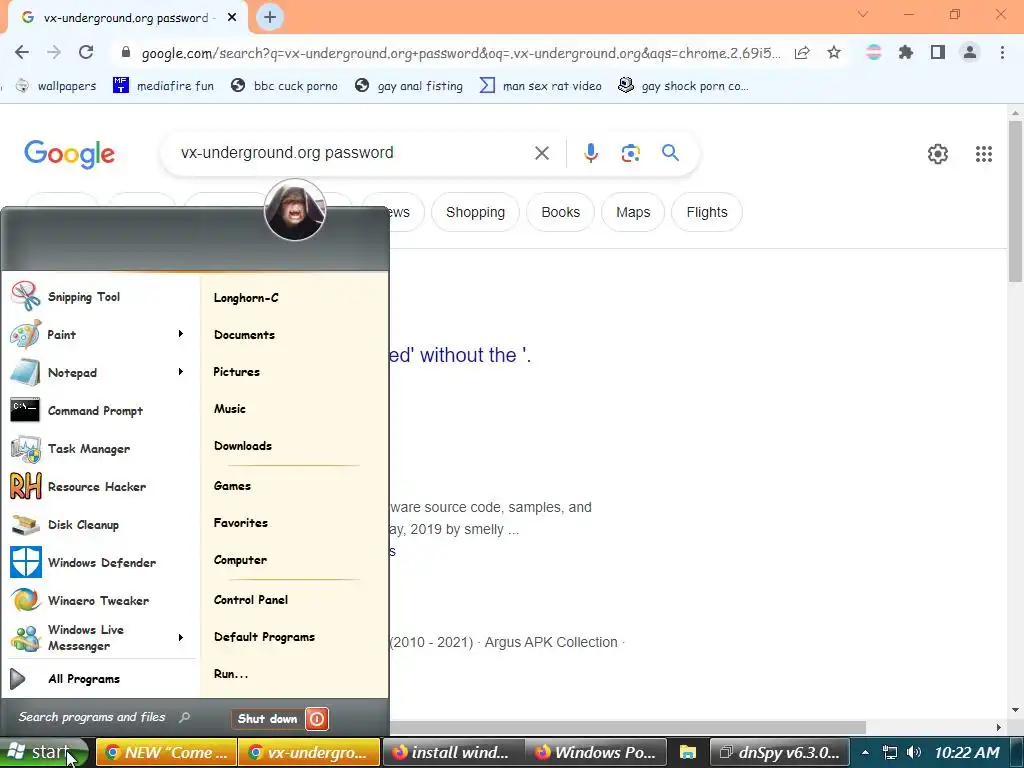Open the Music folder
Image resolution: width=1024 pixels, height=768 pixels.
(x=229, y=409)
